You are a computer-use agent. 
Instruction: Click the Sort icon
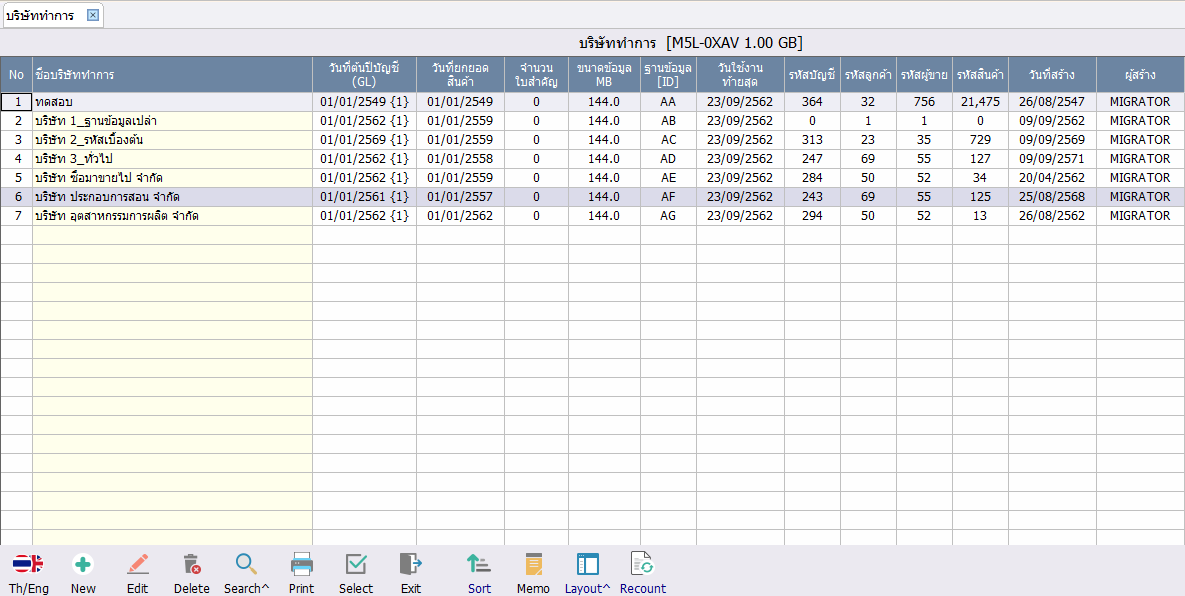click(479, 564)
